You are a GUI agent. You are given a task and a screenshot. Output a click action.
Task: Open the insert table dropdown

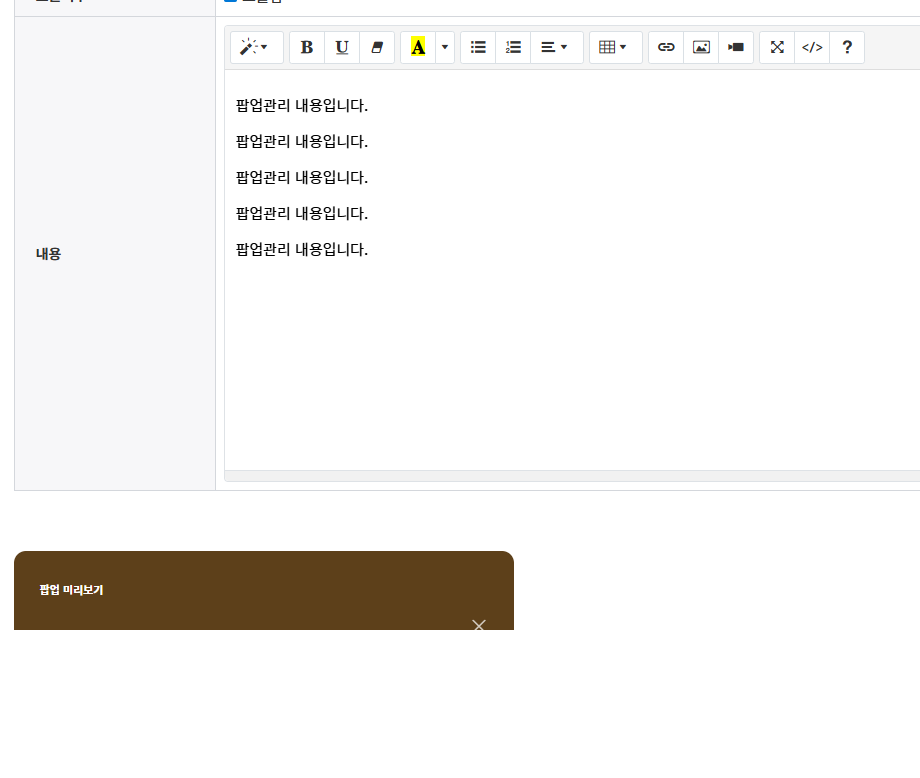(615, 47)
